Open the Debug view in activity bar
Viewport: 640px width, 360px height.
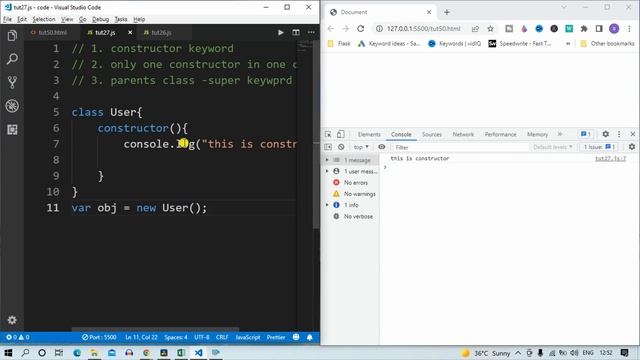point(12,106)
